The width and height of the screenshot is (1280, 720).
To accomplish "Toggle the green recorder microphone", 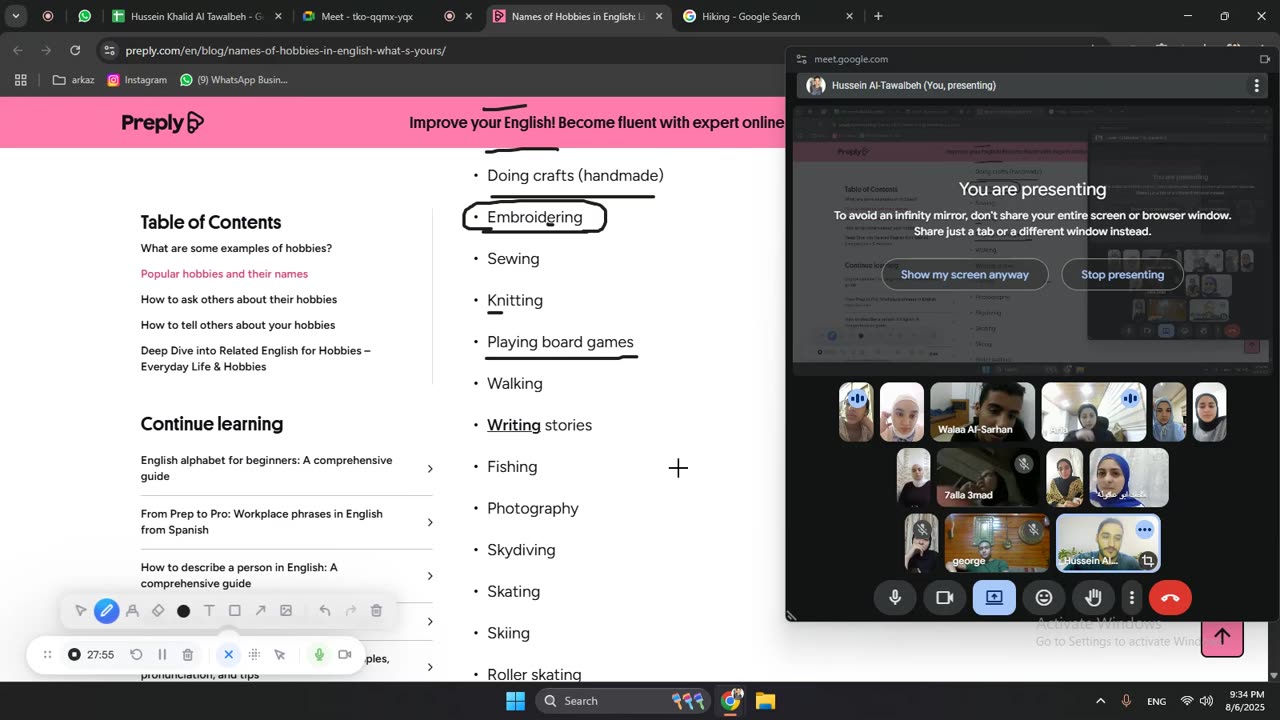I will [319, 655].
